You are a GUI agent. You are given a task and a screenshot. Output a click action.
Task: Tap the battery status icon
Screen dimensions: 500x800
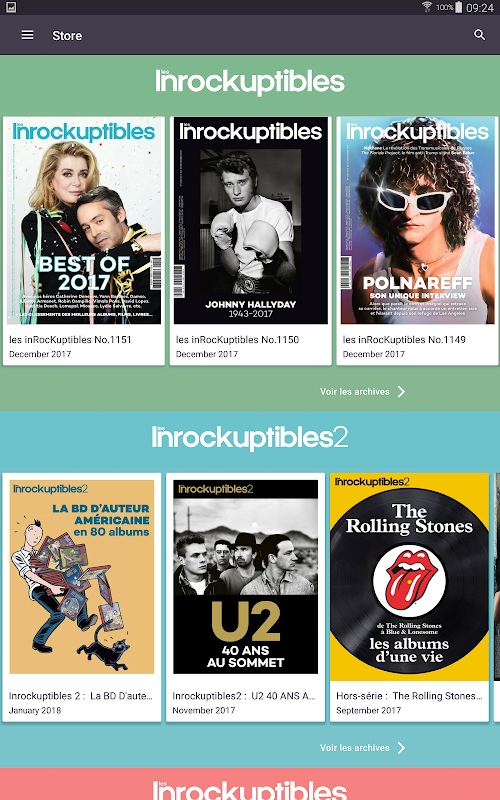[459, 7]
